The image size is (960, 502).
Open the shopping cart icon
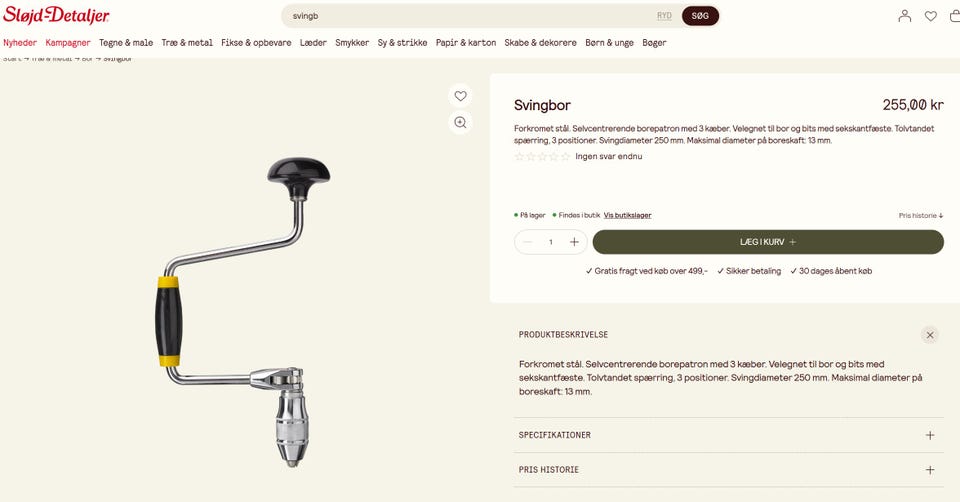tap(955, 16)
